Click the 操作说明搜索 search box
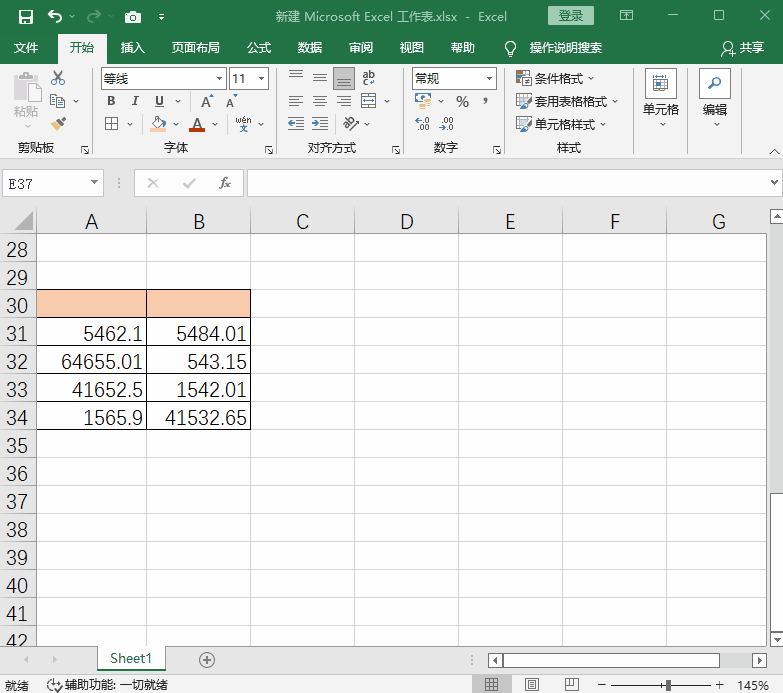Viewport: 783px width, 693px height. pyautogui.click(x=565, y=48)
